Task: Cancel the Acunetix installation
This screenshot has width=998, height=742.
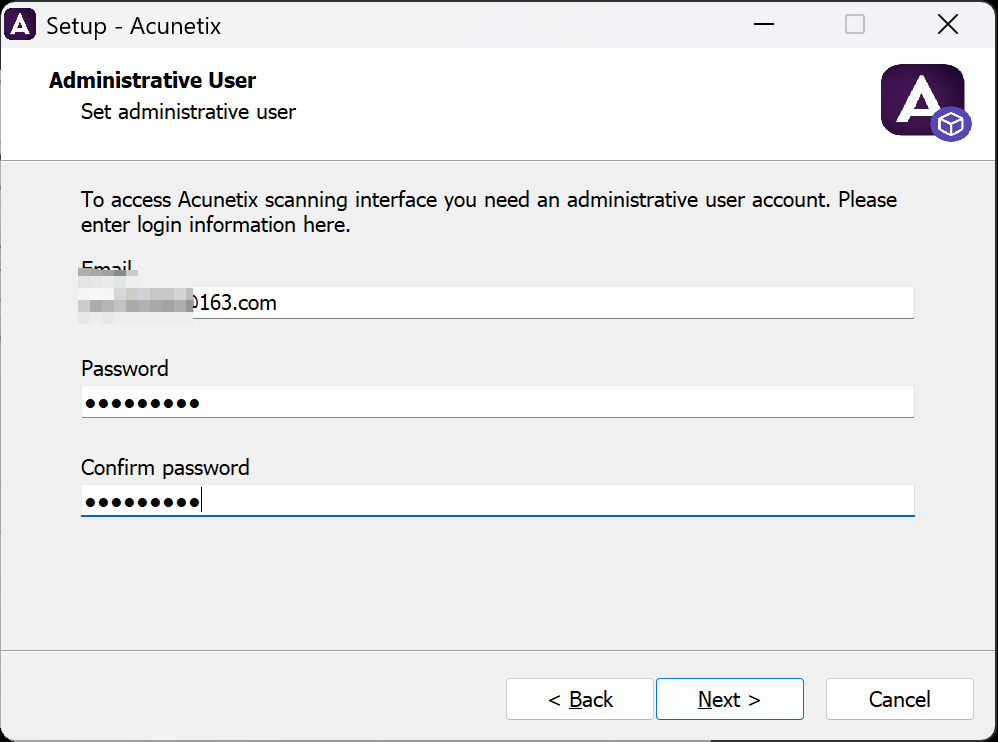Action: tap(899, 698)
